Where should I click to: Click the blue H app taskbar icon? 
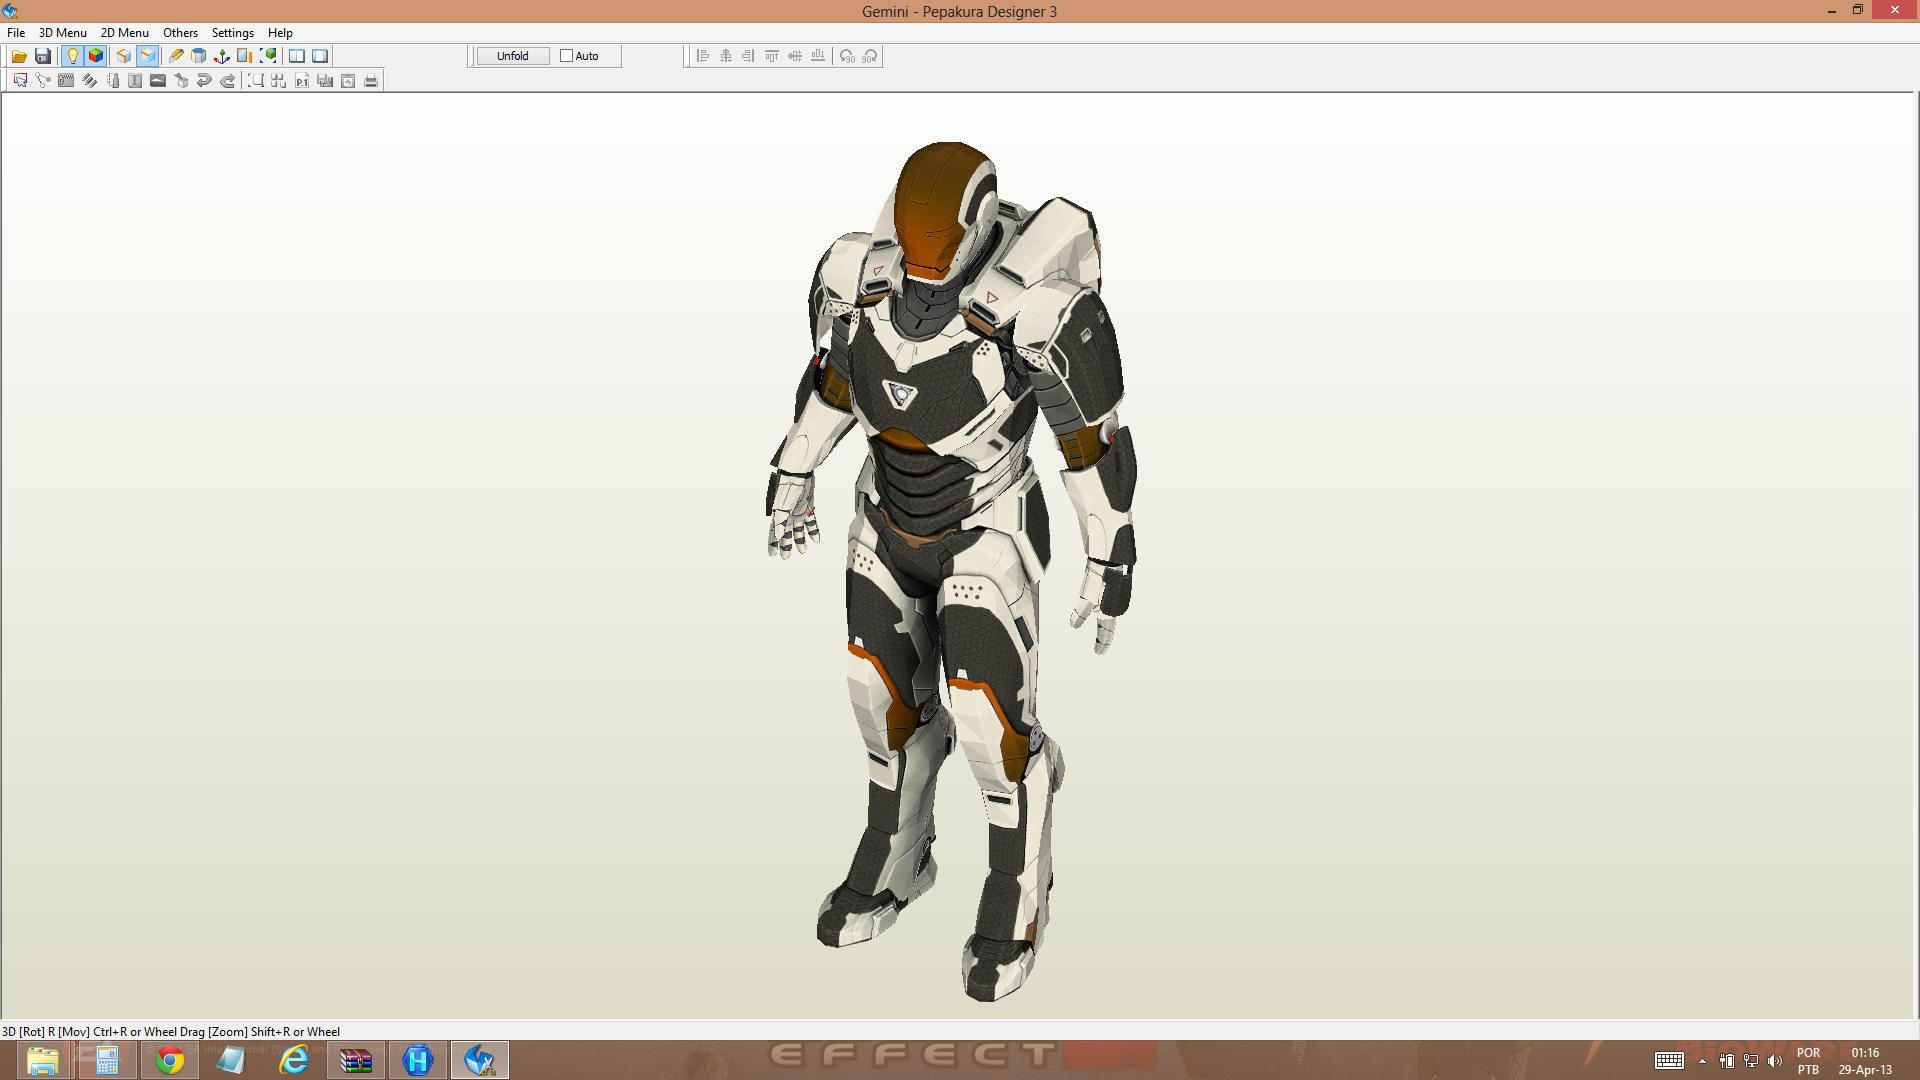[418, 1060]
